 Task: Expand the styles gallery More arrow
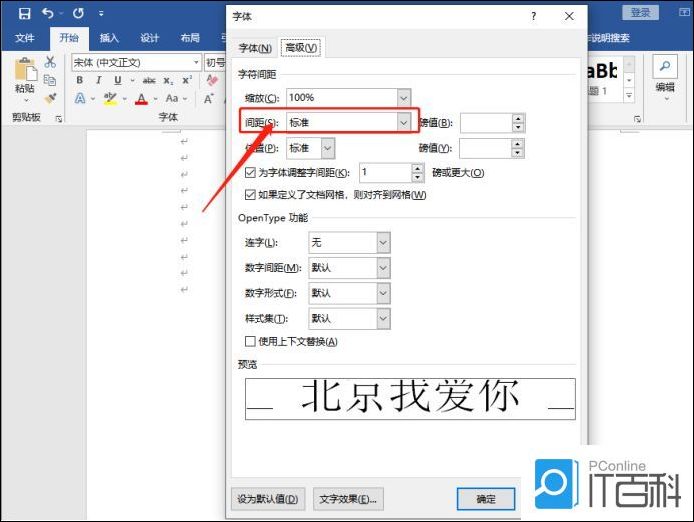(629, 95)
